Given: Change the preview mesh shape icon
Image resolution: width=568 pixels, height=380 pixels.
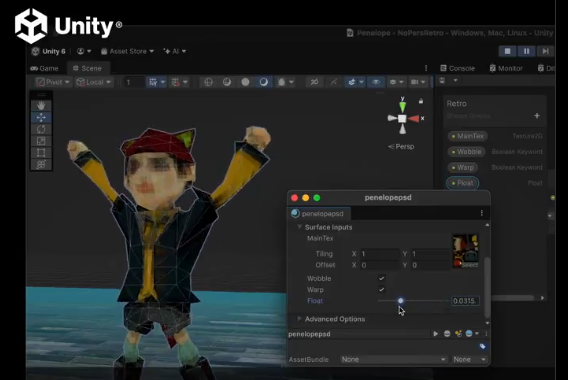Looking at the screenshot, I should [447, 334].
